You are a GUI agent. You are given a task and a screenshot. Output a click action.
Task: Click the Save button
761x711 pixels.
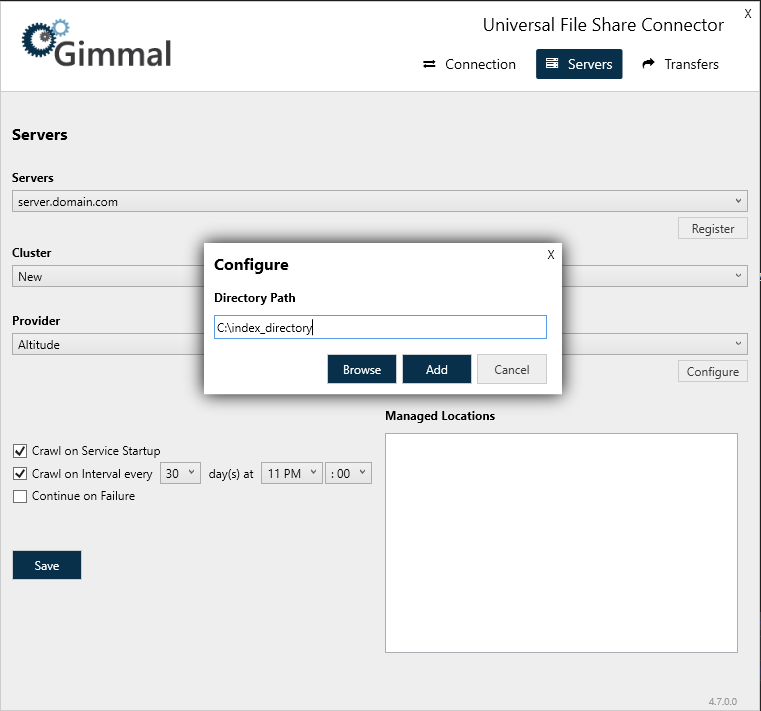[x=47, y=565]
